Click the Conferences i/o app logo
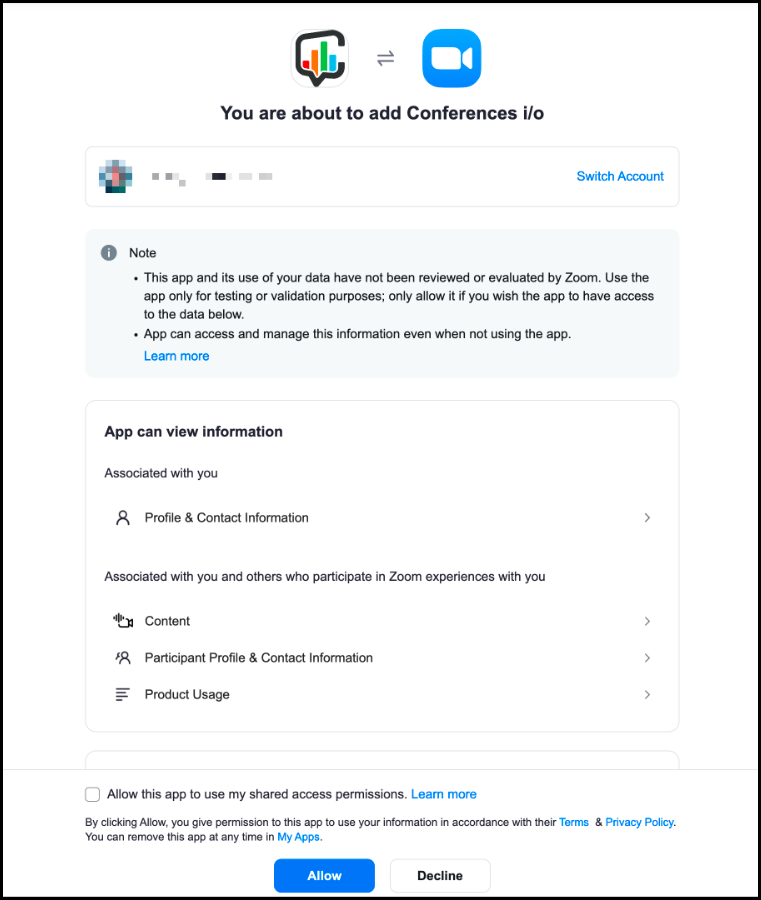The image size is (761, 900). click(320, 58)
